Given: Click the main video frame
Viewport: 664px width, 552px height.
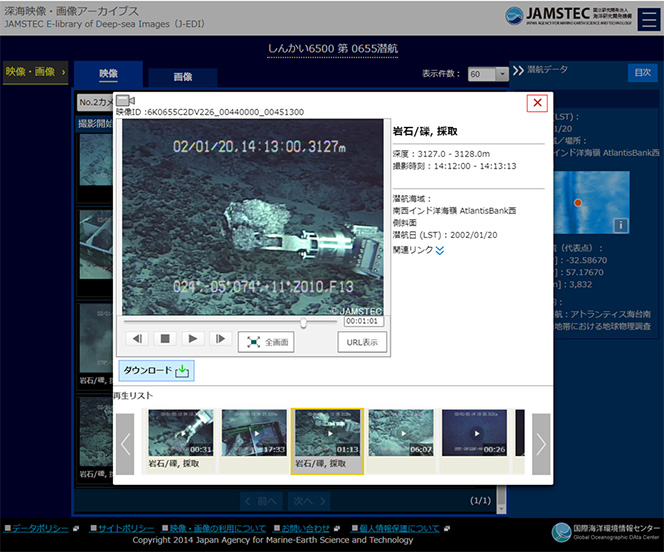Looking at the screenshot, I should click(253, 217).
